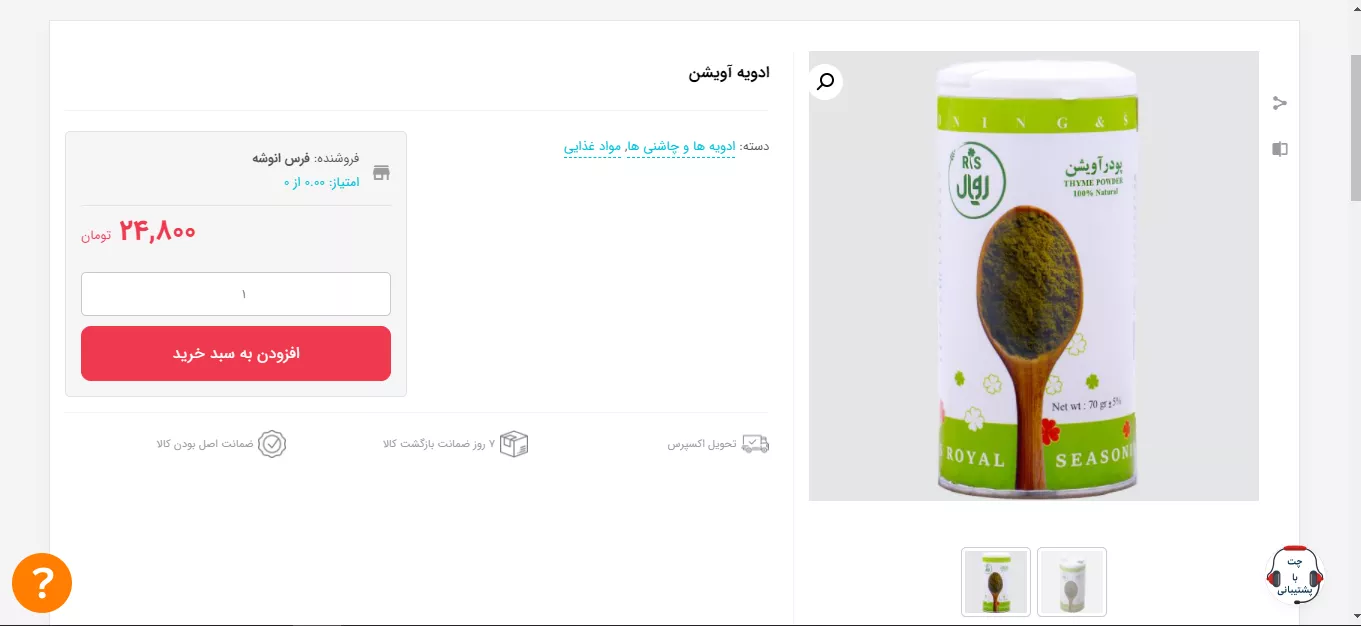Select the faded second product thumbnail
Viewport: 1361px width, 626px height.
(x=1072, y=581)
